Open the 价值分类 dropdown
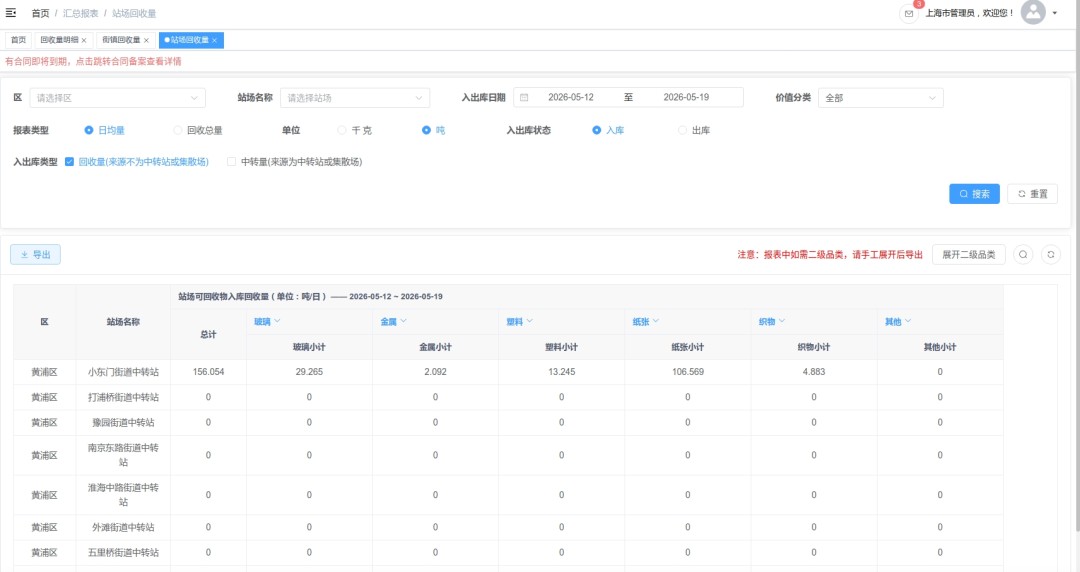This screenshot has width=1080, height=572. [880, 98]
